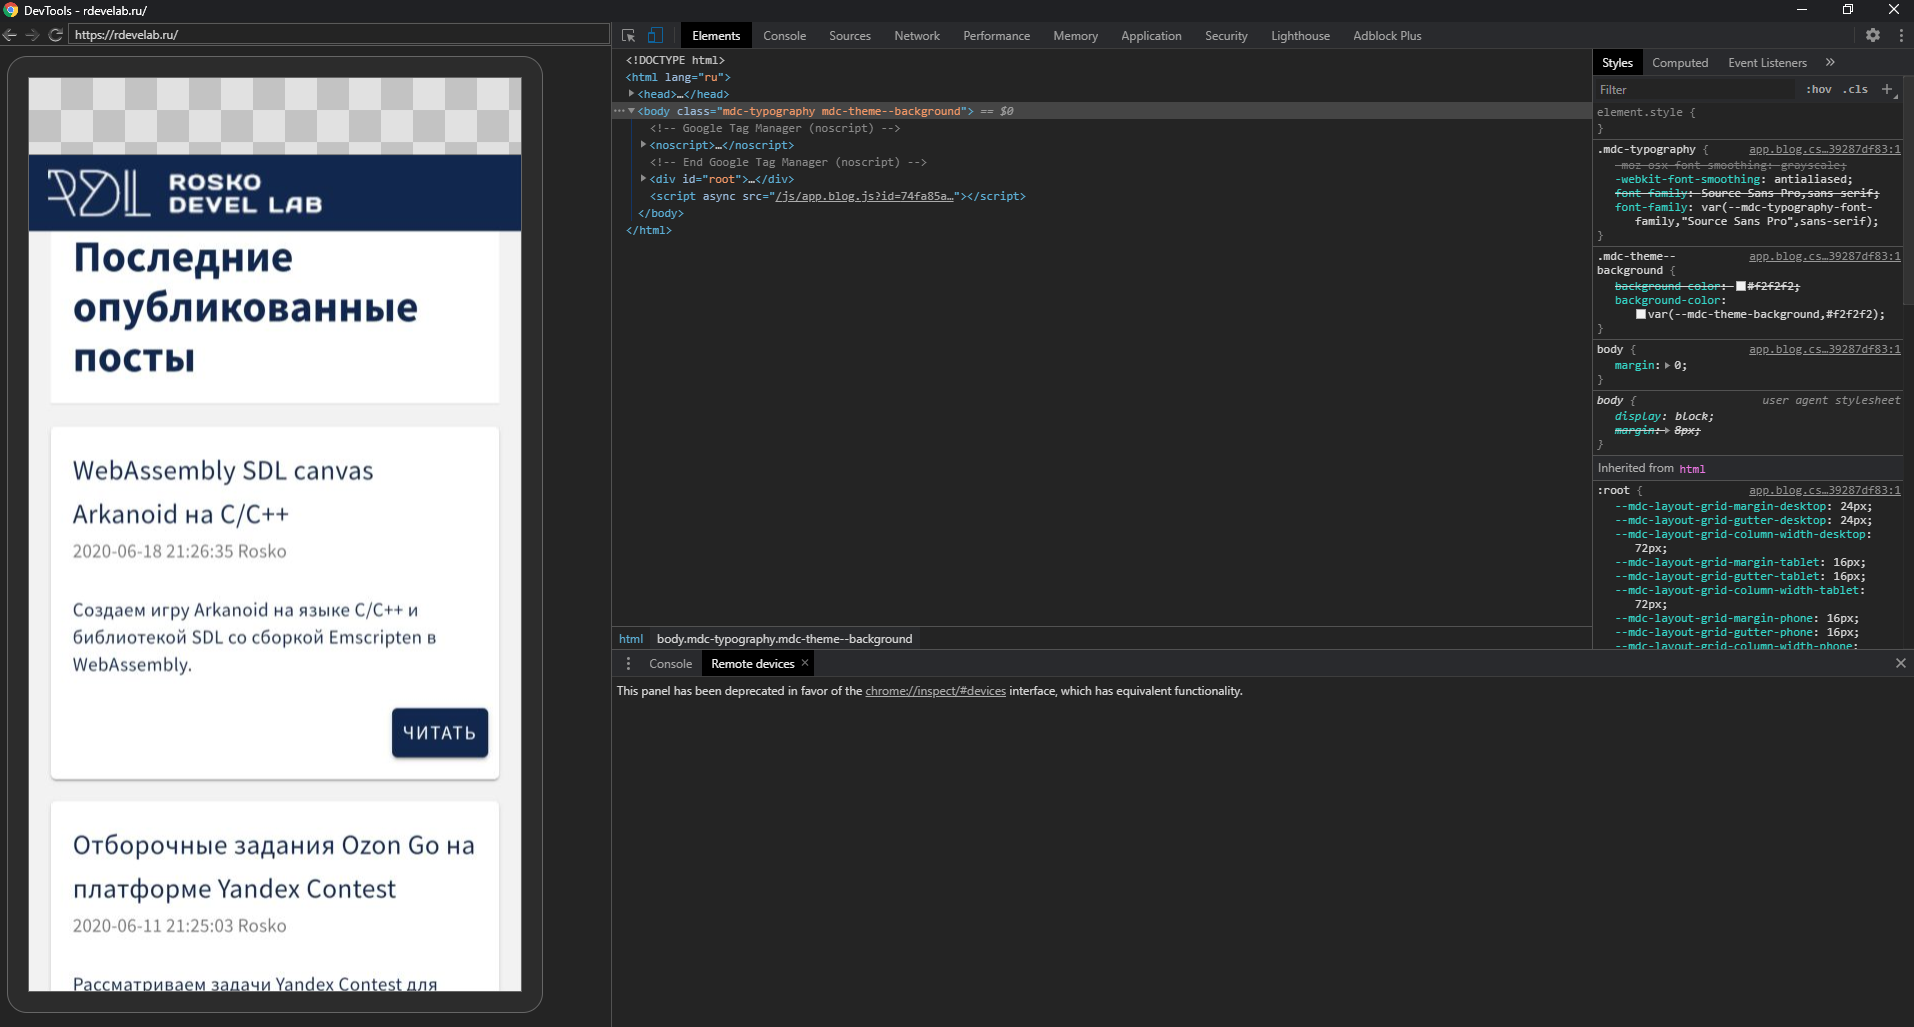Click the ЧИТАТЬ button on Arkanoid post
This screenshot has width=1914, height=1027.
coord(440,733)
